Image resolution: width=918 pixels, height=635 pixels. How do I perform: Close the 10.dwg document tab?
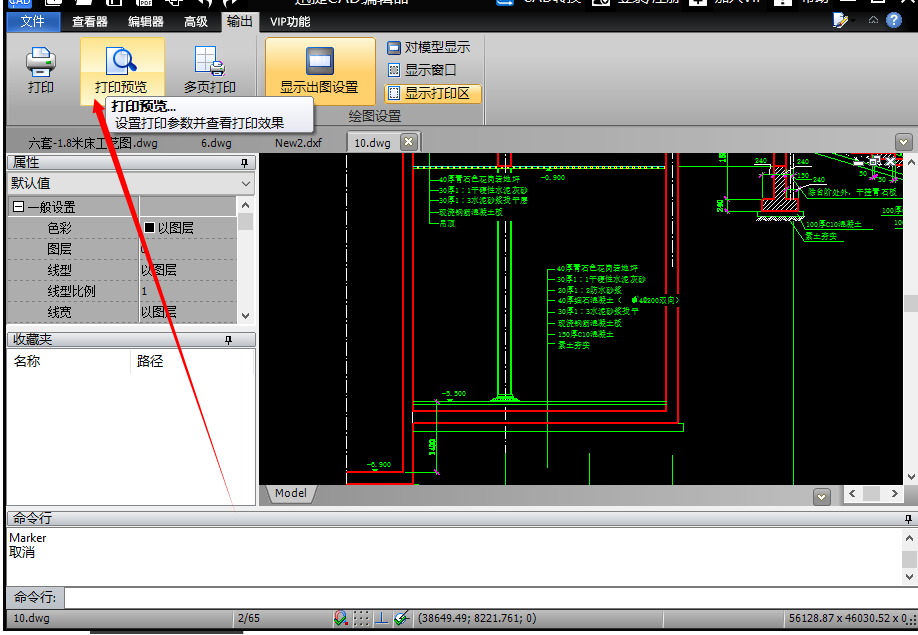click(409, 142)
